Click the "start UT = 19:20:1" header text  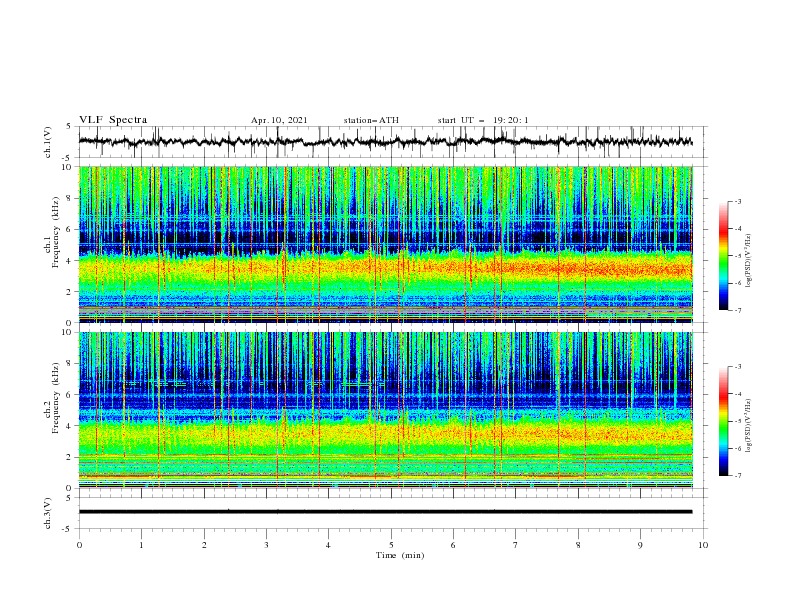point(483,120)
